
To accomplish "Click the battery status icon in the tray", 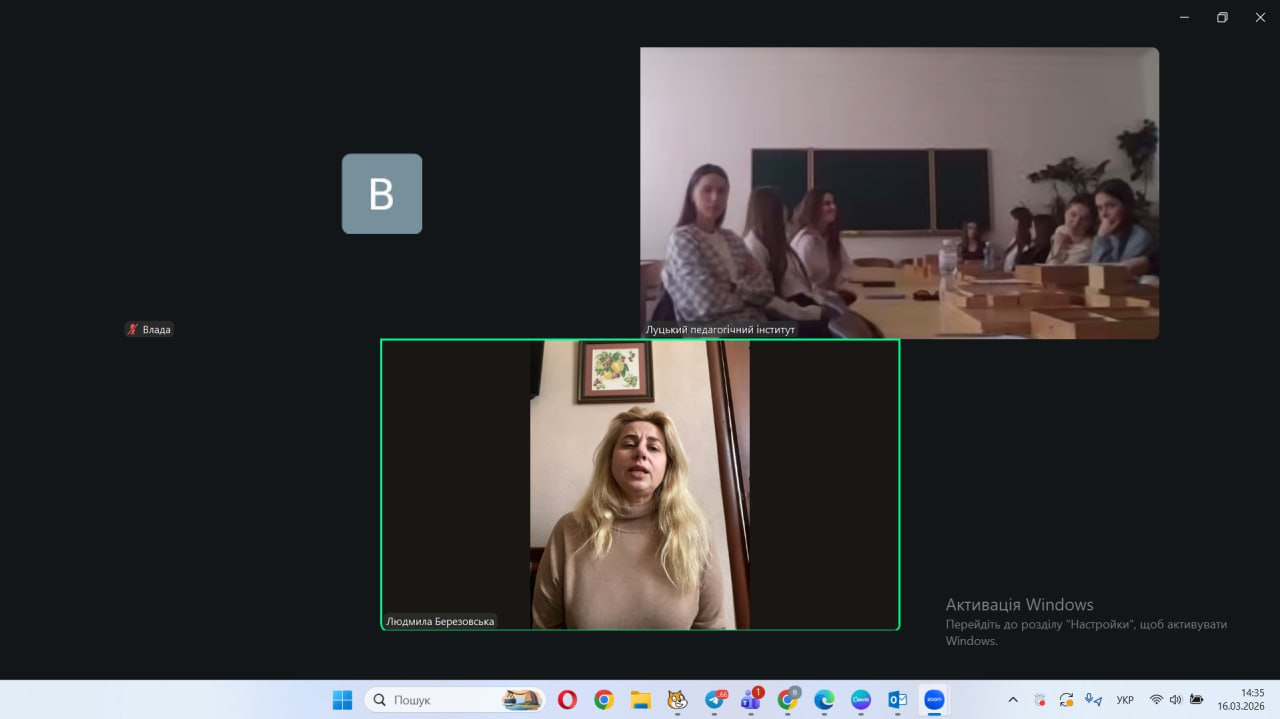I will point(1196,700).
